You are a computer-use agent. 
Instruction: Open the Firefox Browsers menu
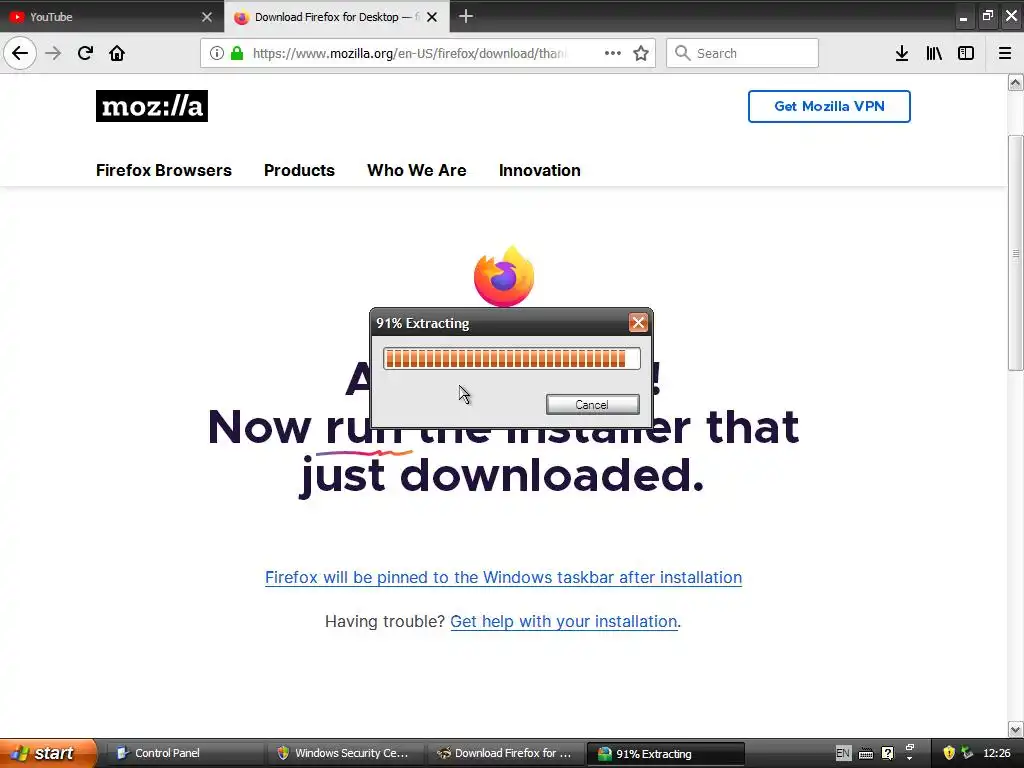164,170
